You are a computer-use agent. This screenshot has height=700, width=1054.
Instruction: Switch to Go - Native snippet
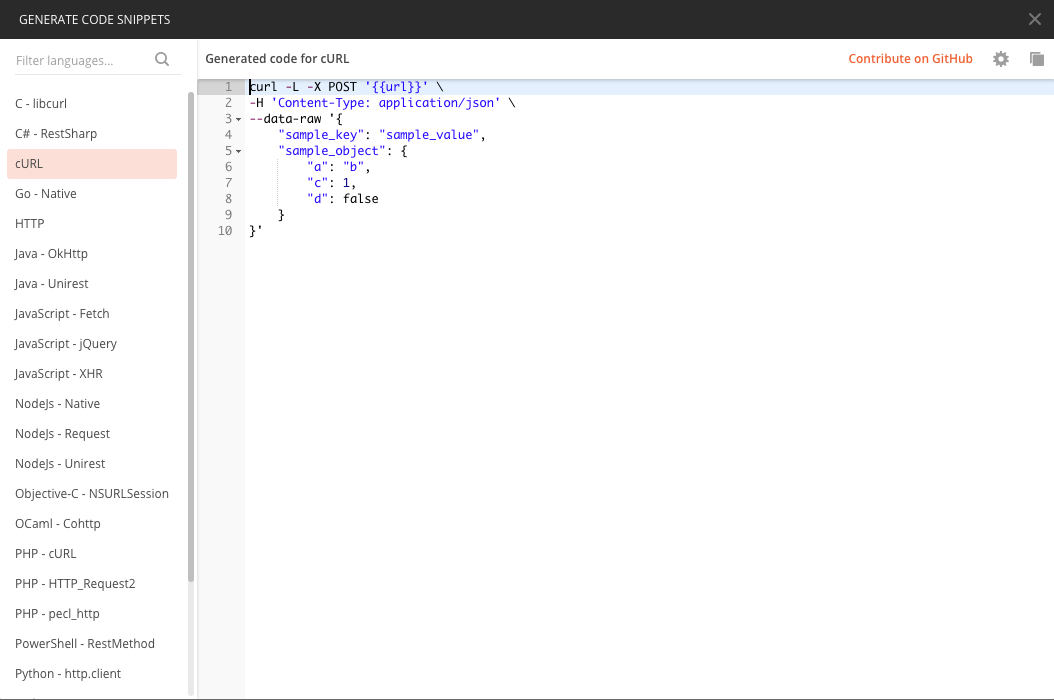click(x=48, y=193)
